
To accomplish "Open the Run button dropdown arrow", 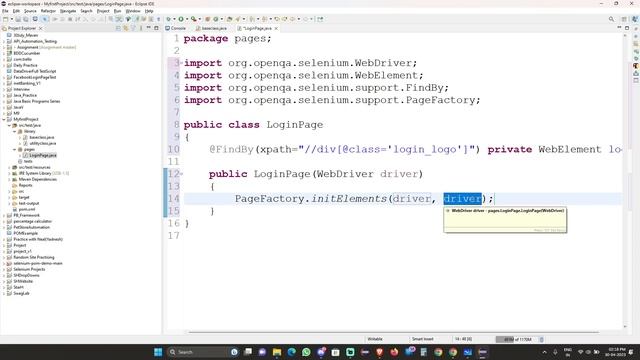I will pos(187,19).
